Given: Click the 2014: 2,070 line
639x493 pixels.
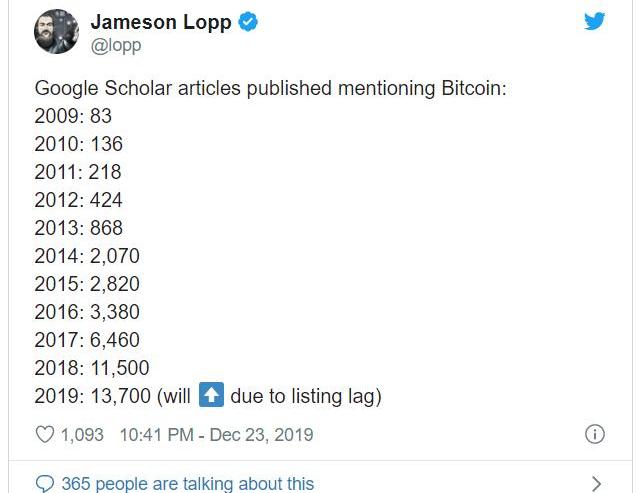Looking at the screenshot, I should click(x=87, y=256).
